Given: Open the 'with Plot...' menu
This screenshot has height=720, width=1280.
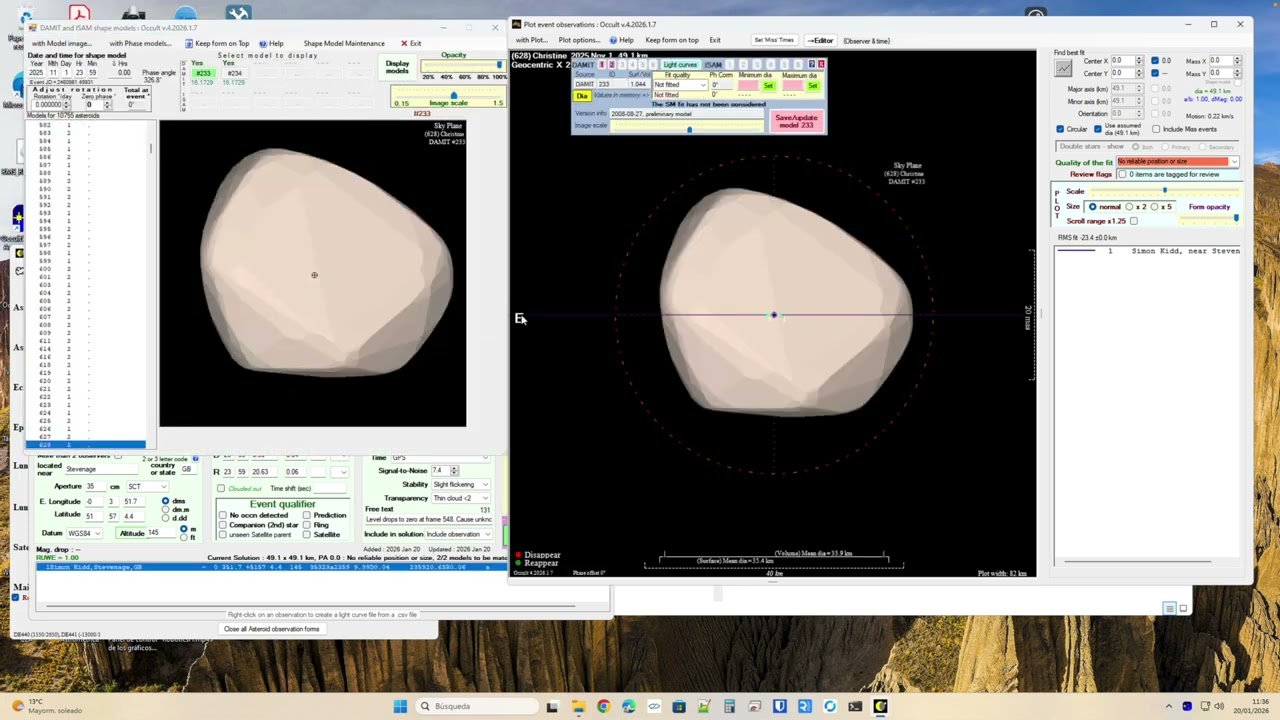Looking at the screenshot, I should (531, 40).
